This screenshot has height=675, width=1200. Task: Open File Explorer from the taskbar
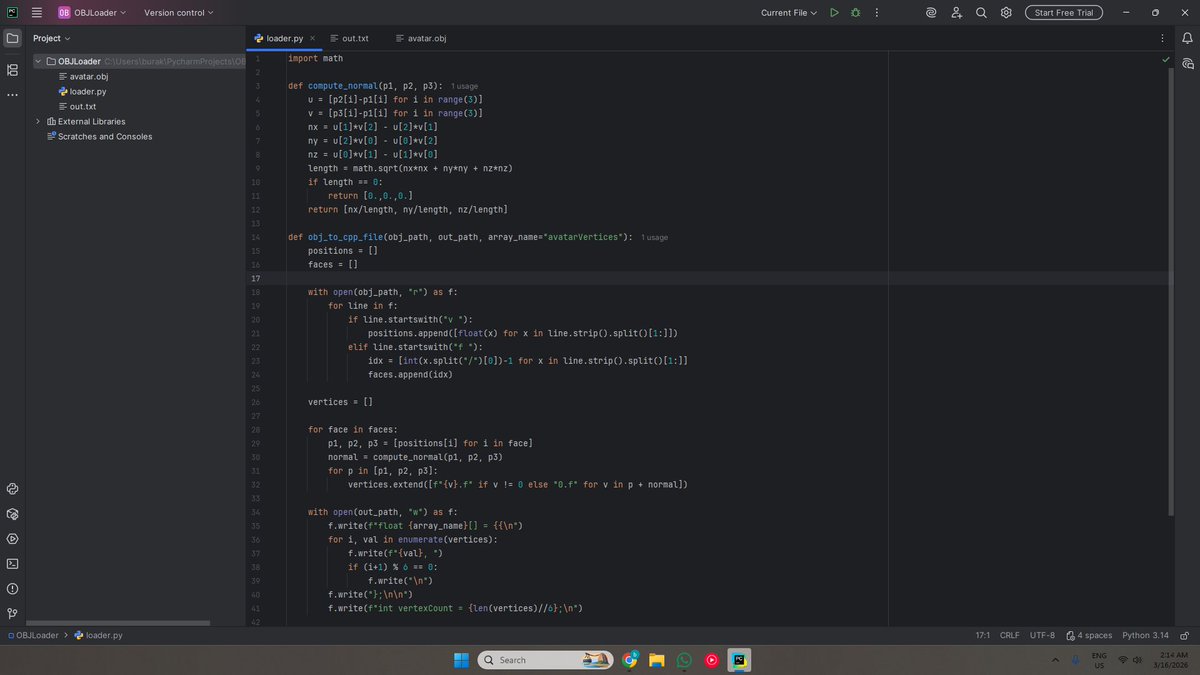coord(657,660)
